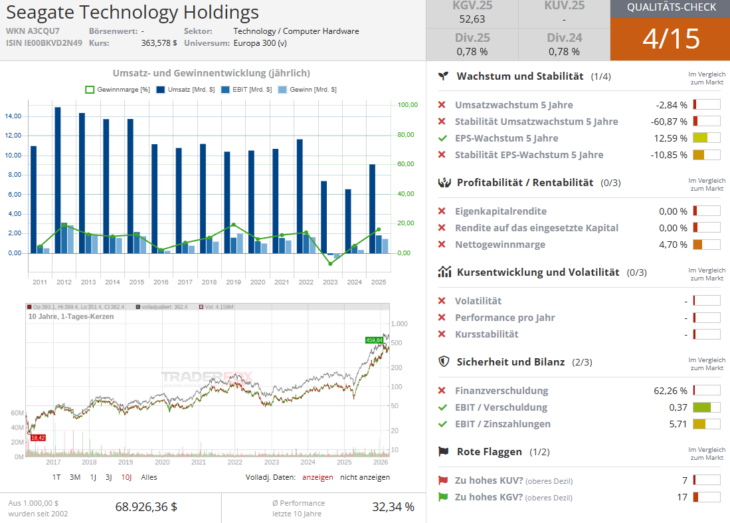
Task: Open the Qualitäts-Check 4/15 score box
Action: click(670, 31)
